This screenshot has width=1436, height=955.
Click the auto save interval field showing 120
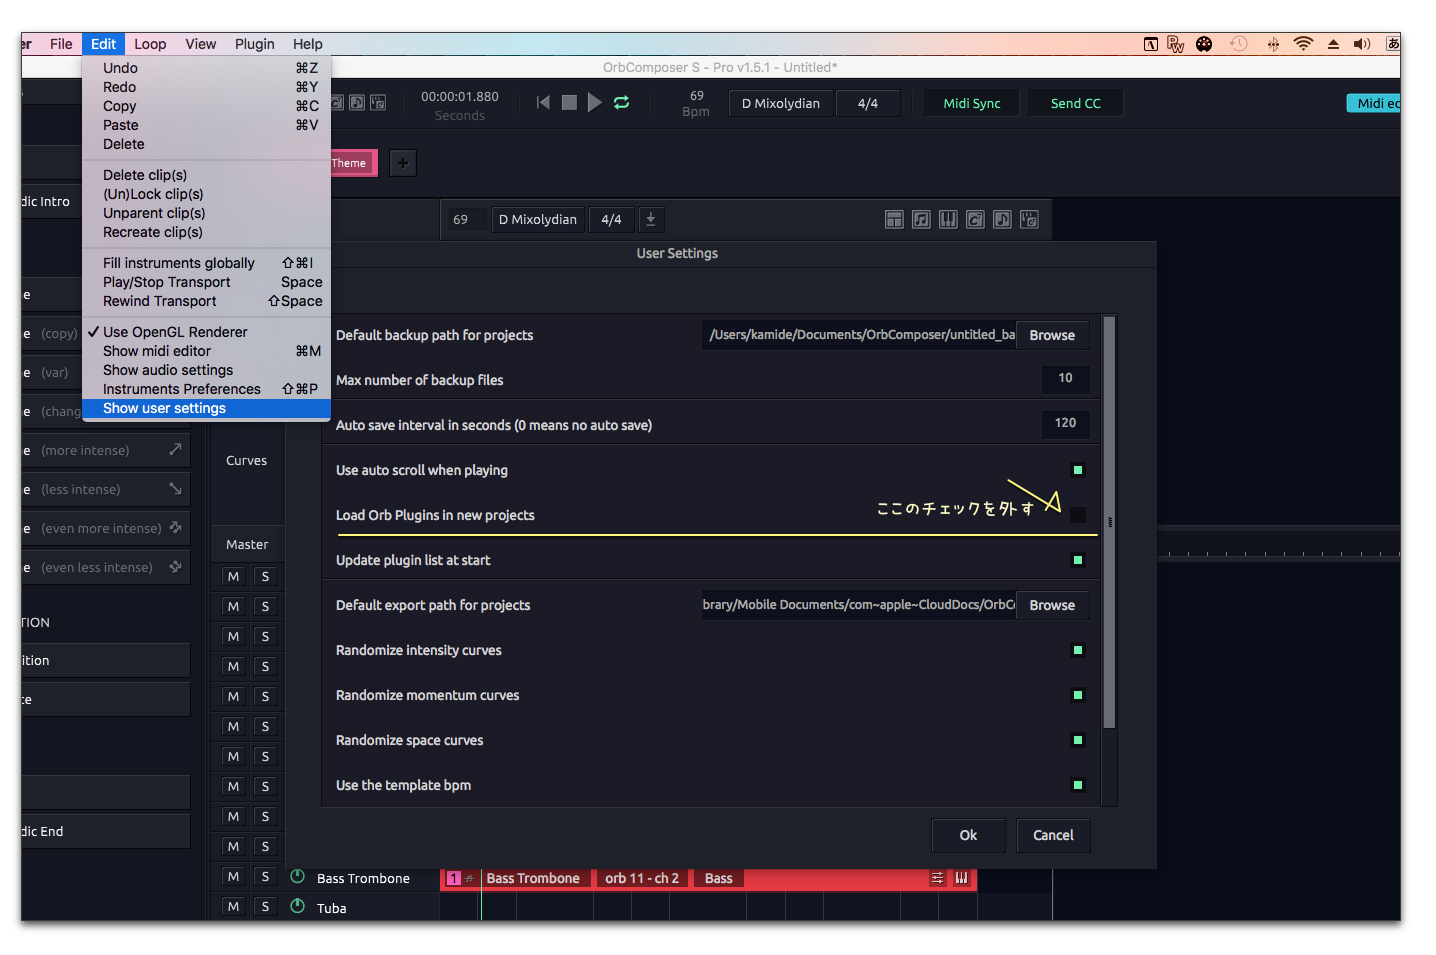(1065, 423)
